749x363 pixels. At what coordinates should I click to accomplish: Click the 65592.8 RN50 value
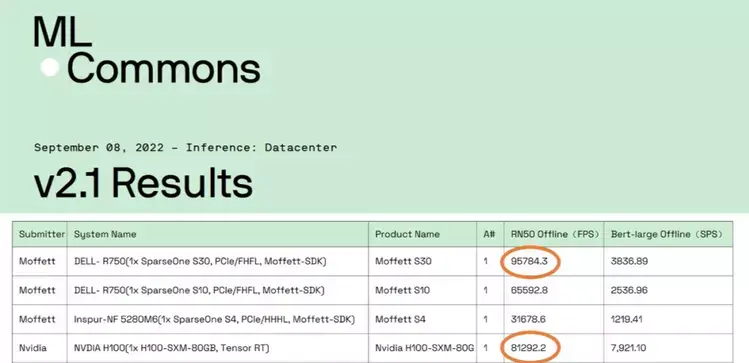coord(529,290)
